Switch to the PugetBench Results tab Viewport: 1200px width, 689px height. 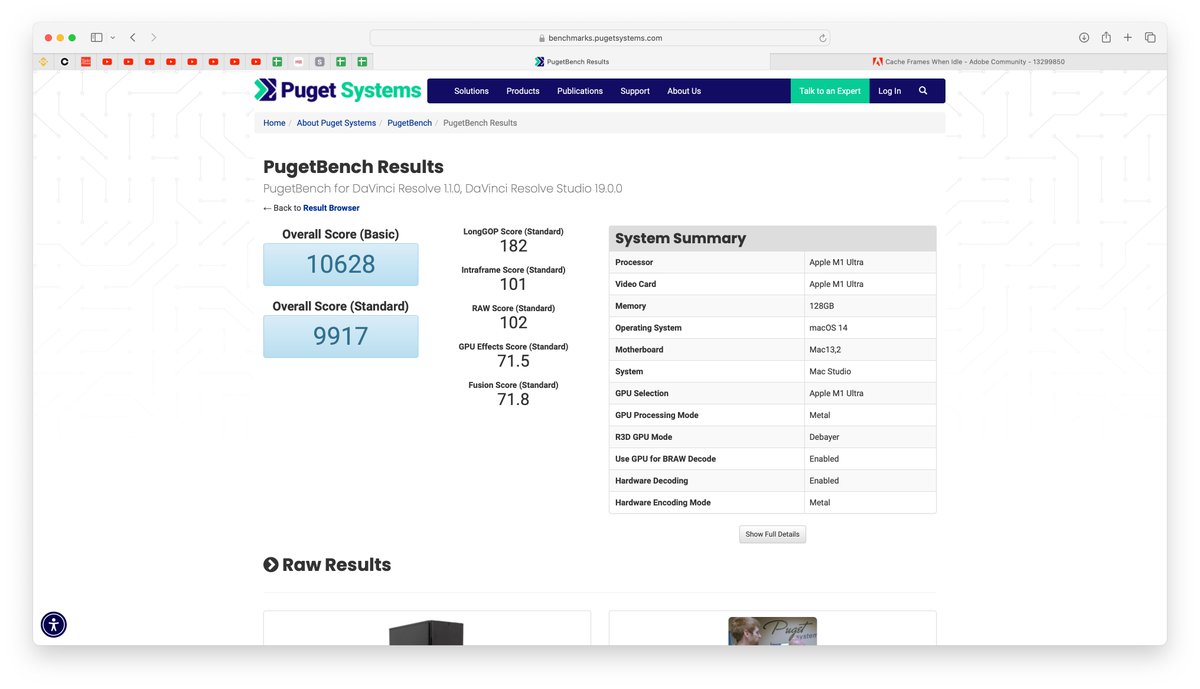[x=572, y=62]
